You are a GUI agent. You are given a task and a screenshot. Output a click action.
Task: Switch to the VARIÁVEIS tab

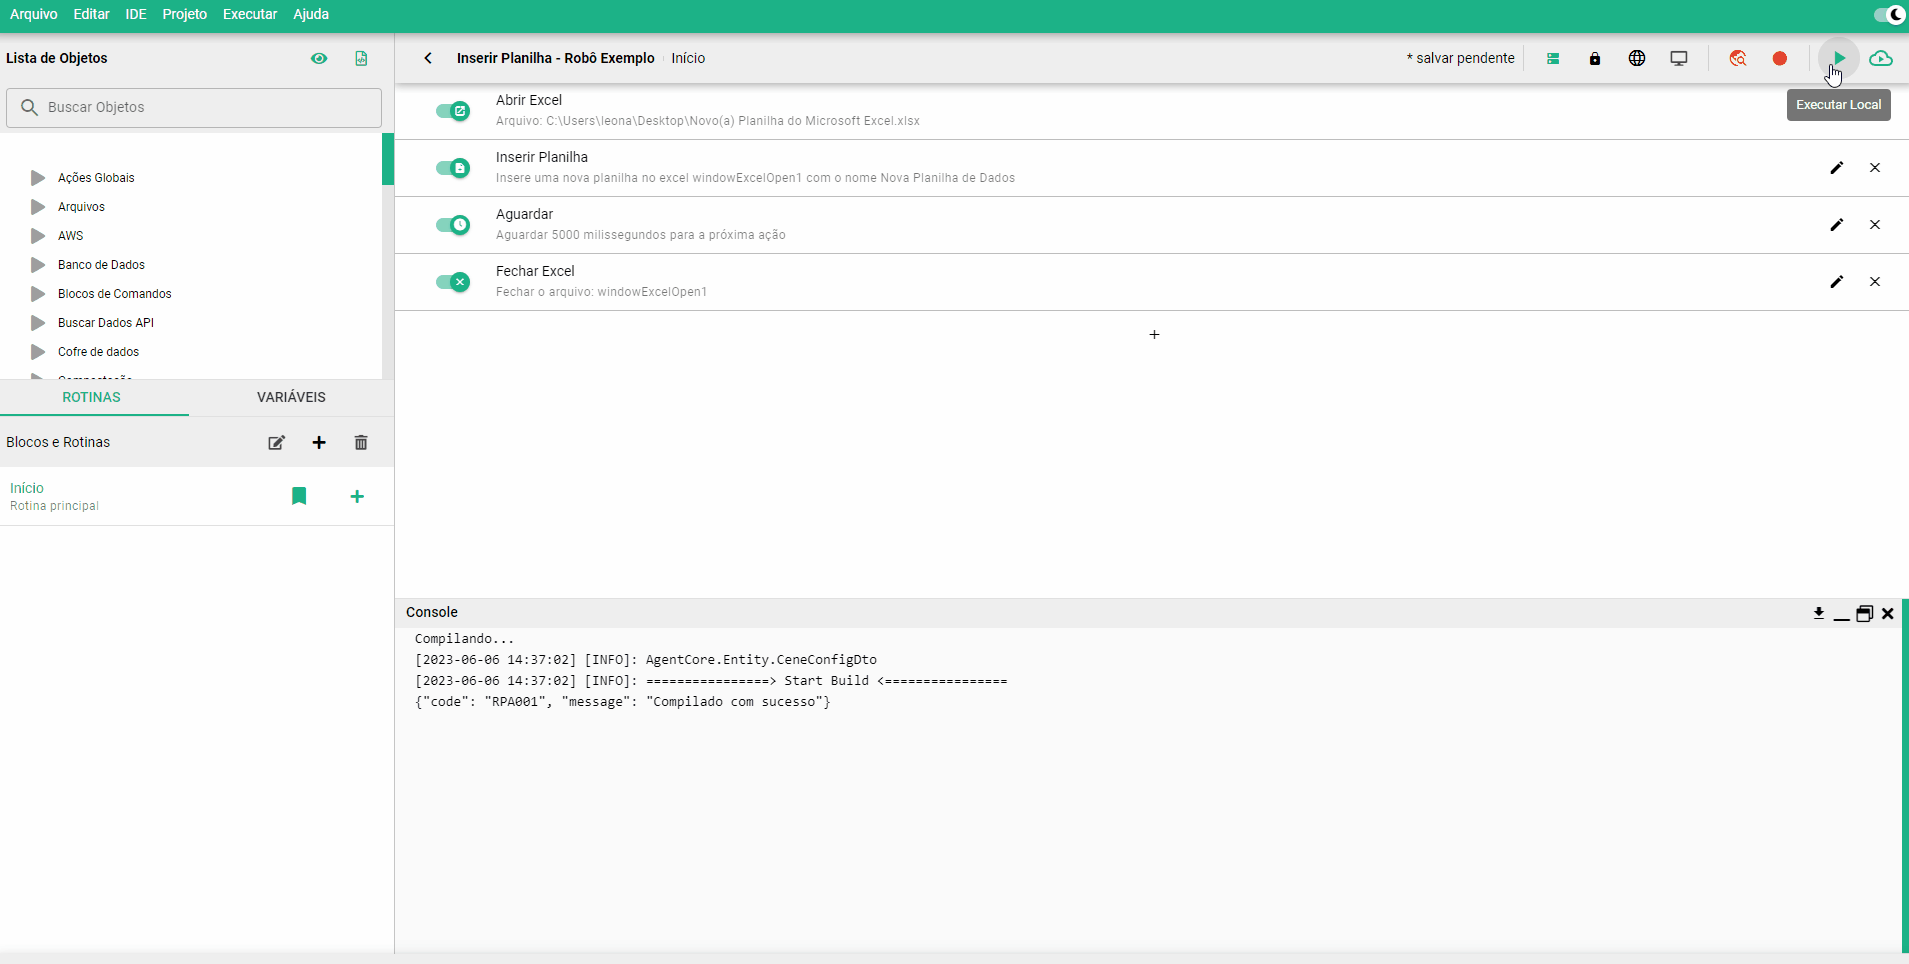pos(291,397)
